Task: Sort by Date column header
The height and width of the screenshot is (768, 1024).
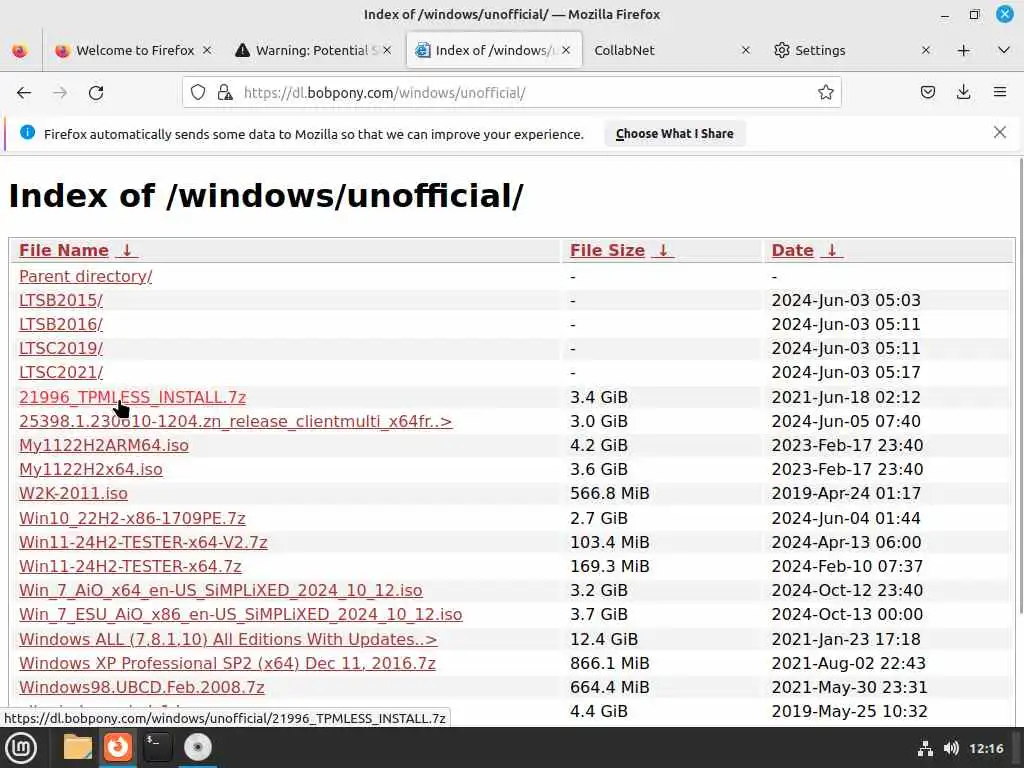Action: [793, 251]
